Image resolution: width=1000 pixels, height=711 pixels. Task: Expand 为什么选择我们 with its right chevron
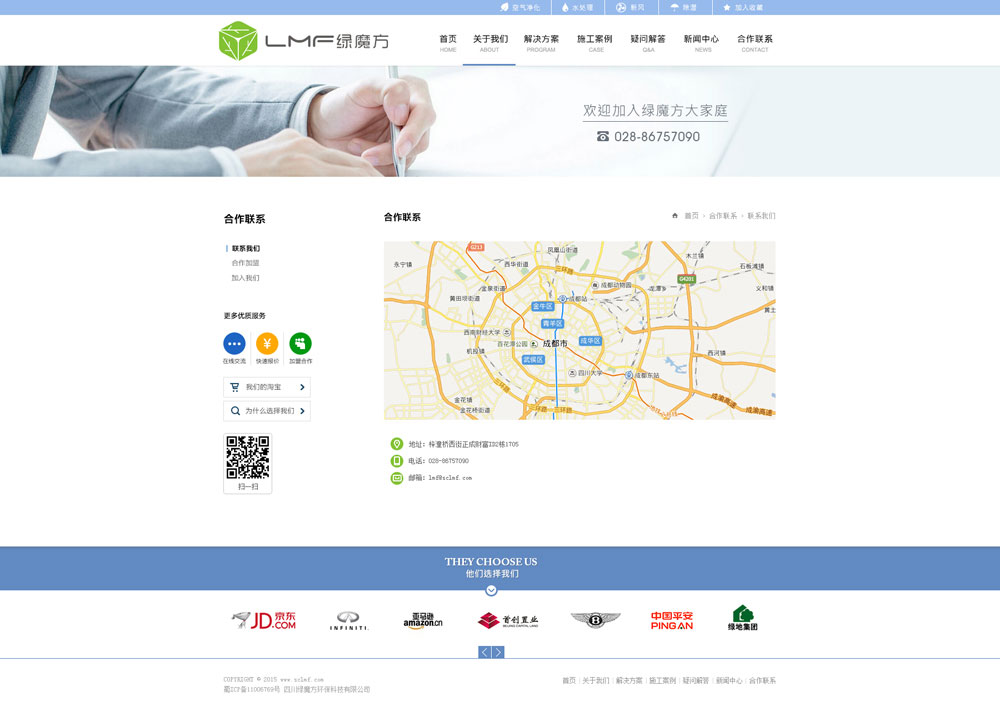point(302,411)
